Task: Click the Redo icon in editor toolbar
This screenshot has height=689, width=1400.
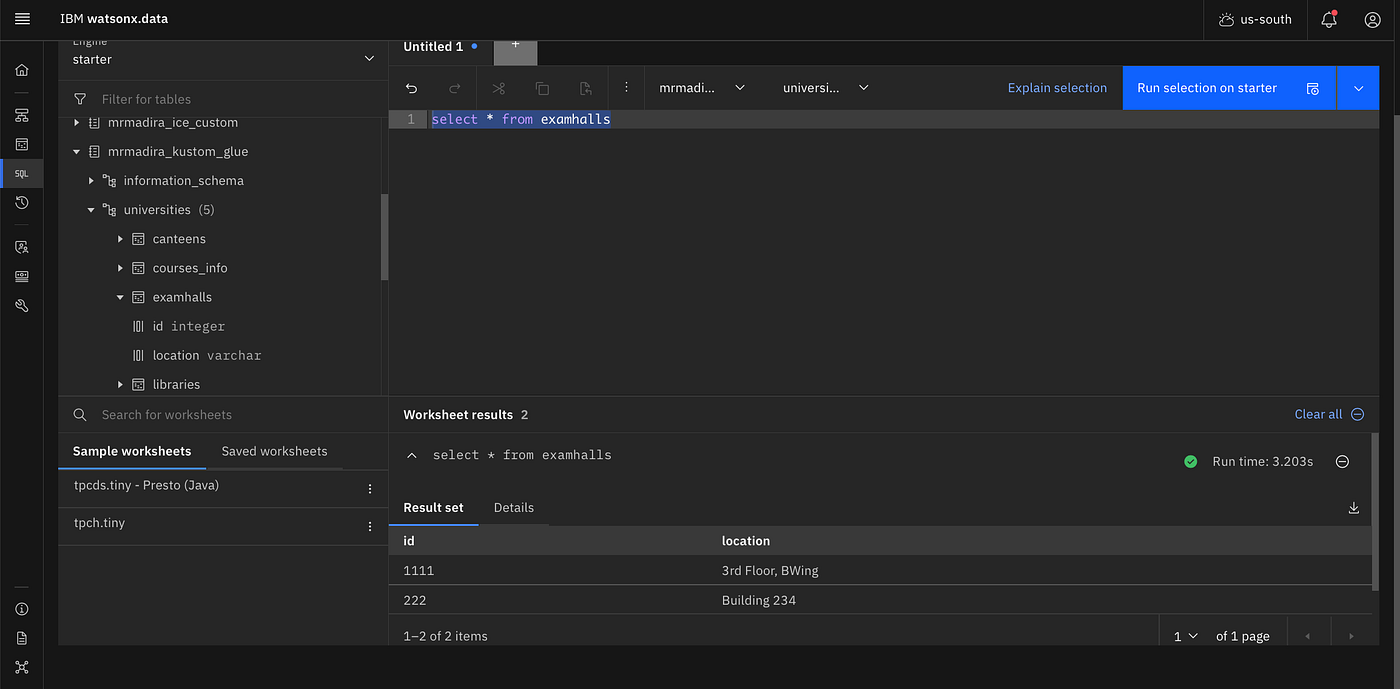Action: click(455, 88)
